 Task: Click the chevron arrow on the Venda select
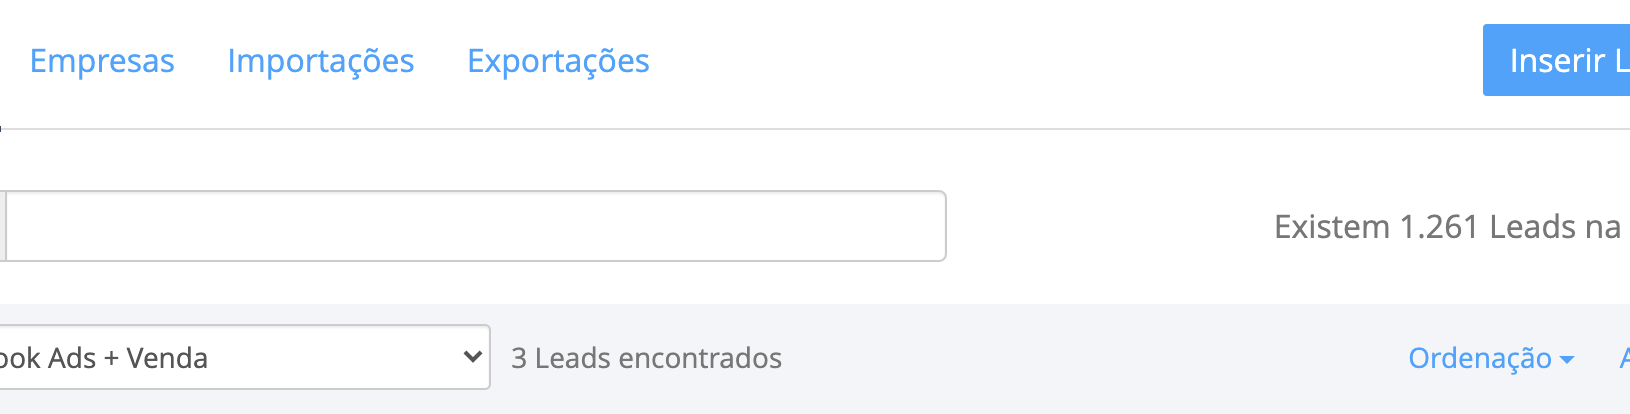(x=473, y=356)
